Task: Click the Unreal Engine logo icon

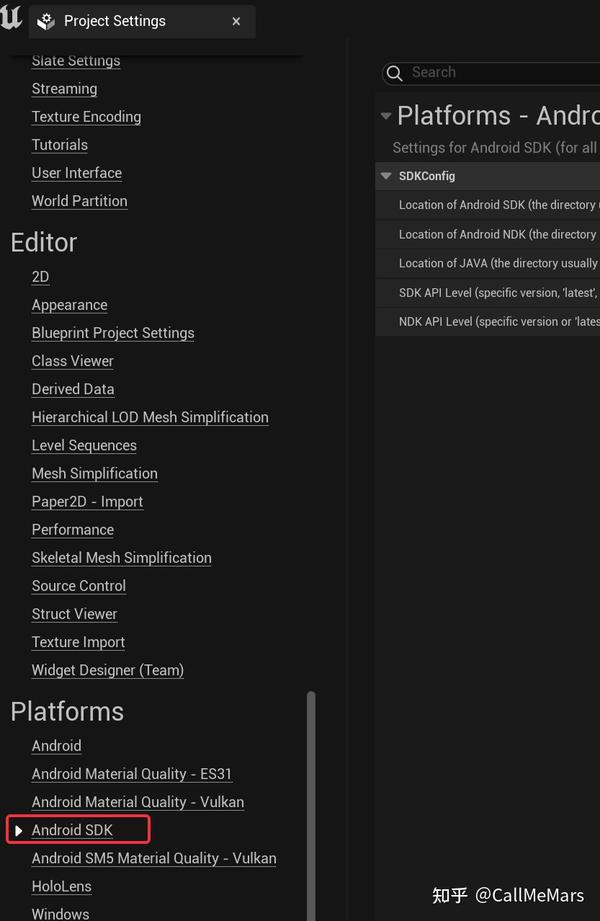Action: pos(11,19)
